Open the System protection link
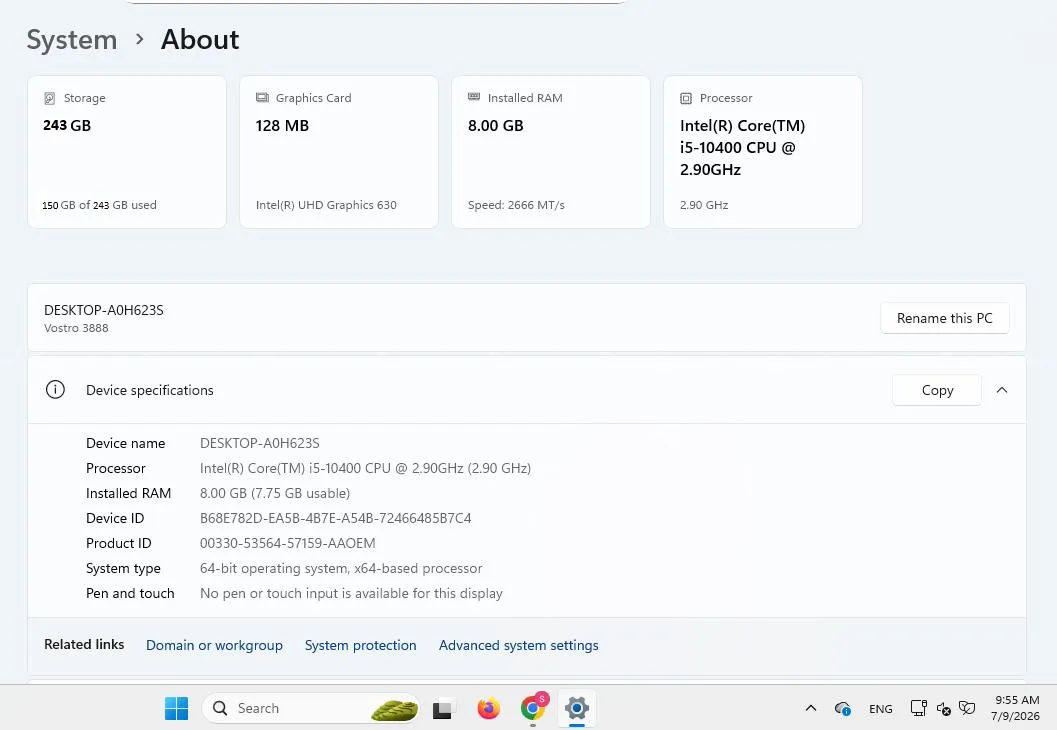Viewport: 1057px width, 730px height. (361, 645)
